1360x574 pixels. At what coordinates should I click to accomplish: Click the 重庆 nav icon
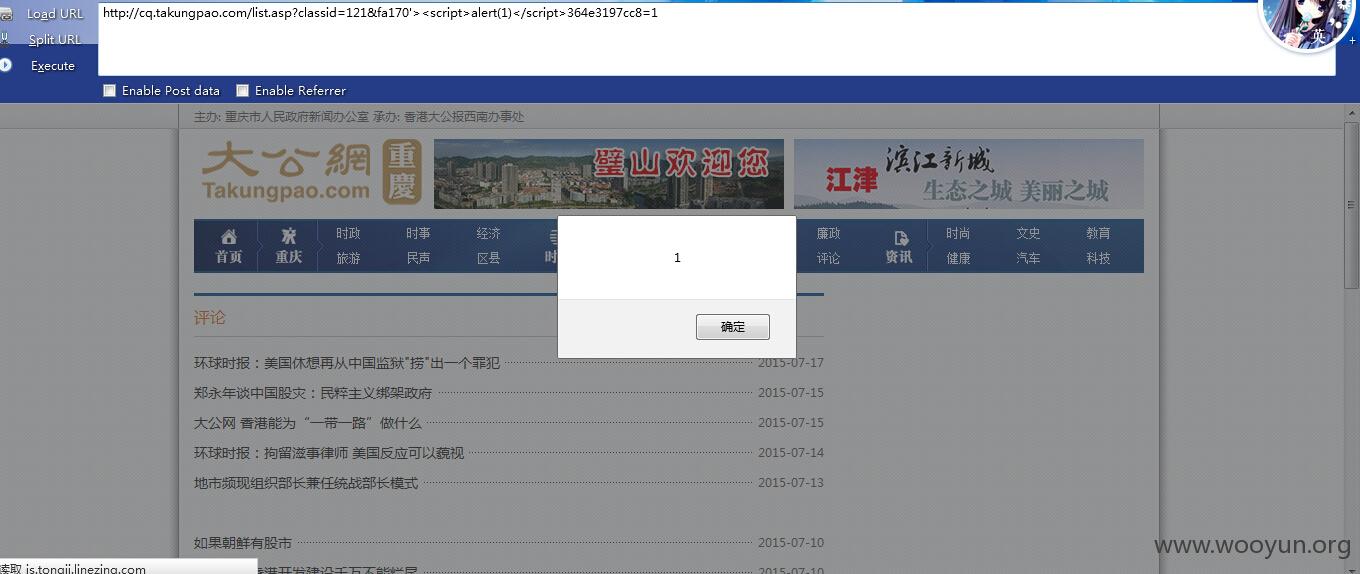tap(289, 237)
